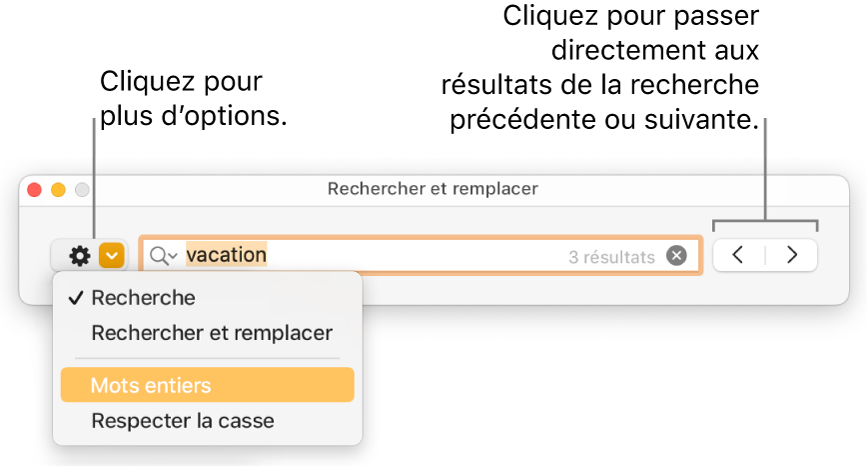Click the "Cliquez pour plus d'options" callout text
867x466 pixels.
(x=194, y=99)
